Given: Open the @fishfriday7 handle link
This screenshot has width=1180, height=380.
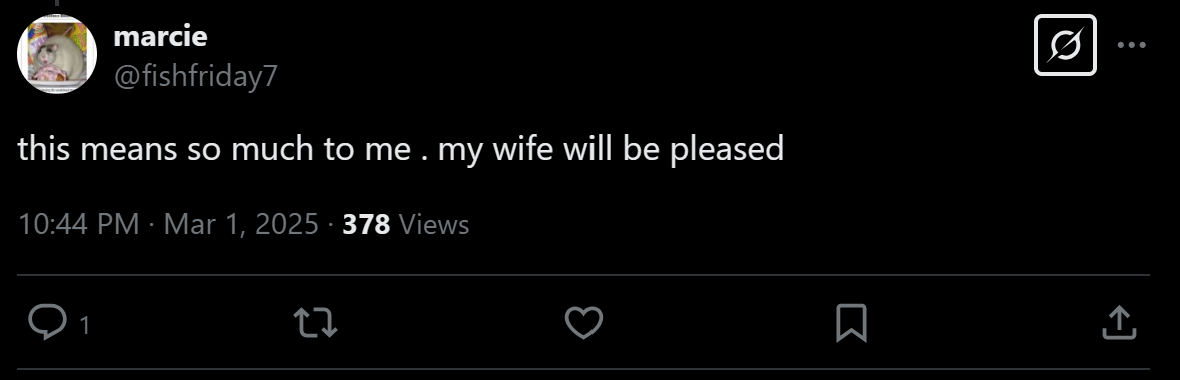Looking at the screenshot, I should 196,75.
